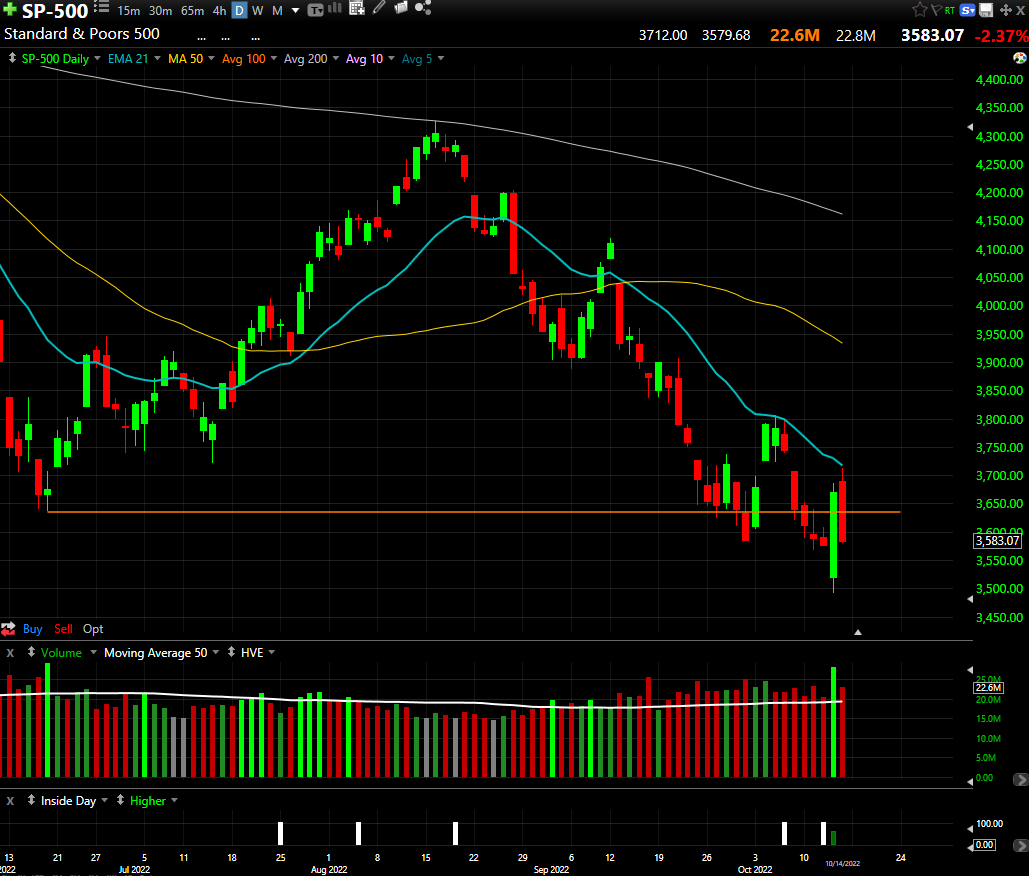Open the Inside Day dropdown

pyautogui.click(x=104, y=801)
